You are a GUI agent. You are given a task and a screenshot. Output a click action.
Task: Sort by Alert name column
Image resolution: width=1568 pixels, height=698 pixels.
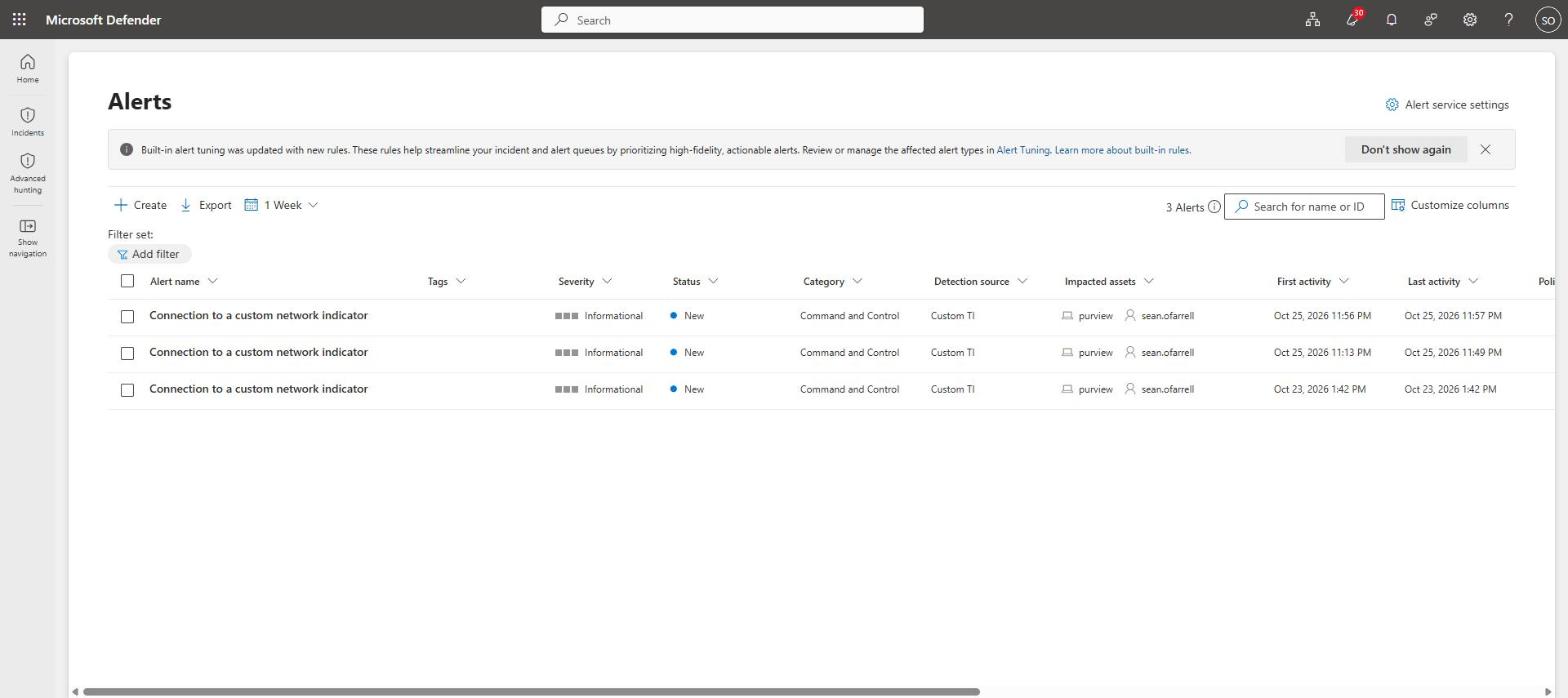click(183, 281)
